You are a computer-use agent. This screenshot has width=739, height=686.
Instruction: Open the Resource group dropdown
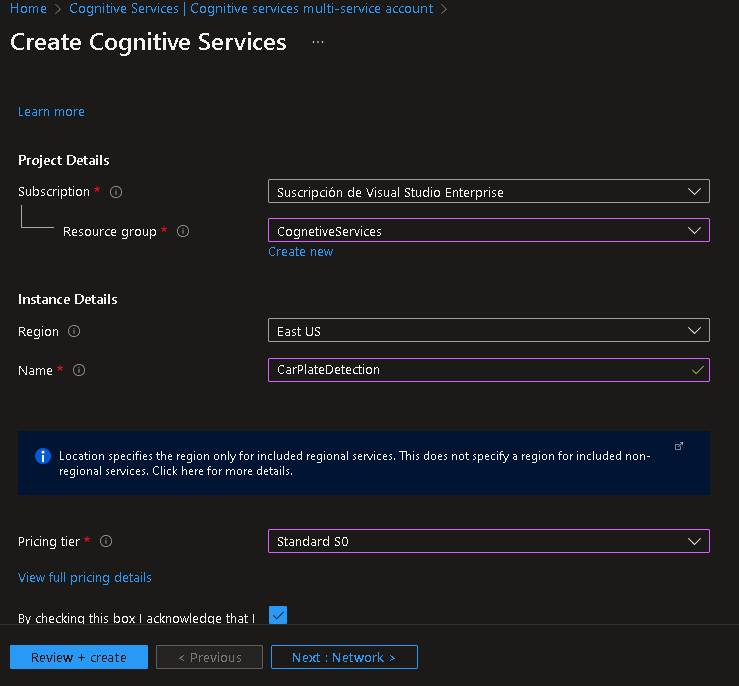(x=489, y=231)
